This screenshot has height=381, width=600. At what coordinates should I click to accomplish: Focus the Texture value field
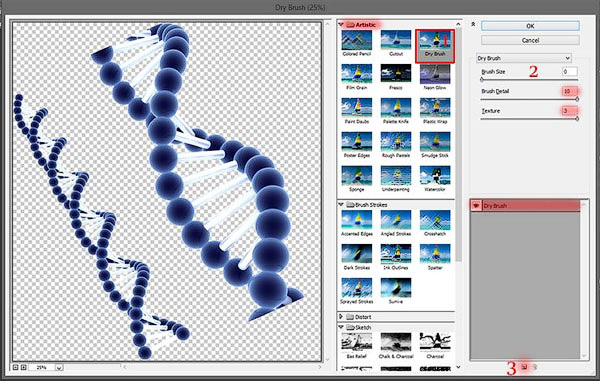570,111
